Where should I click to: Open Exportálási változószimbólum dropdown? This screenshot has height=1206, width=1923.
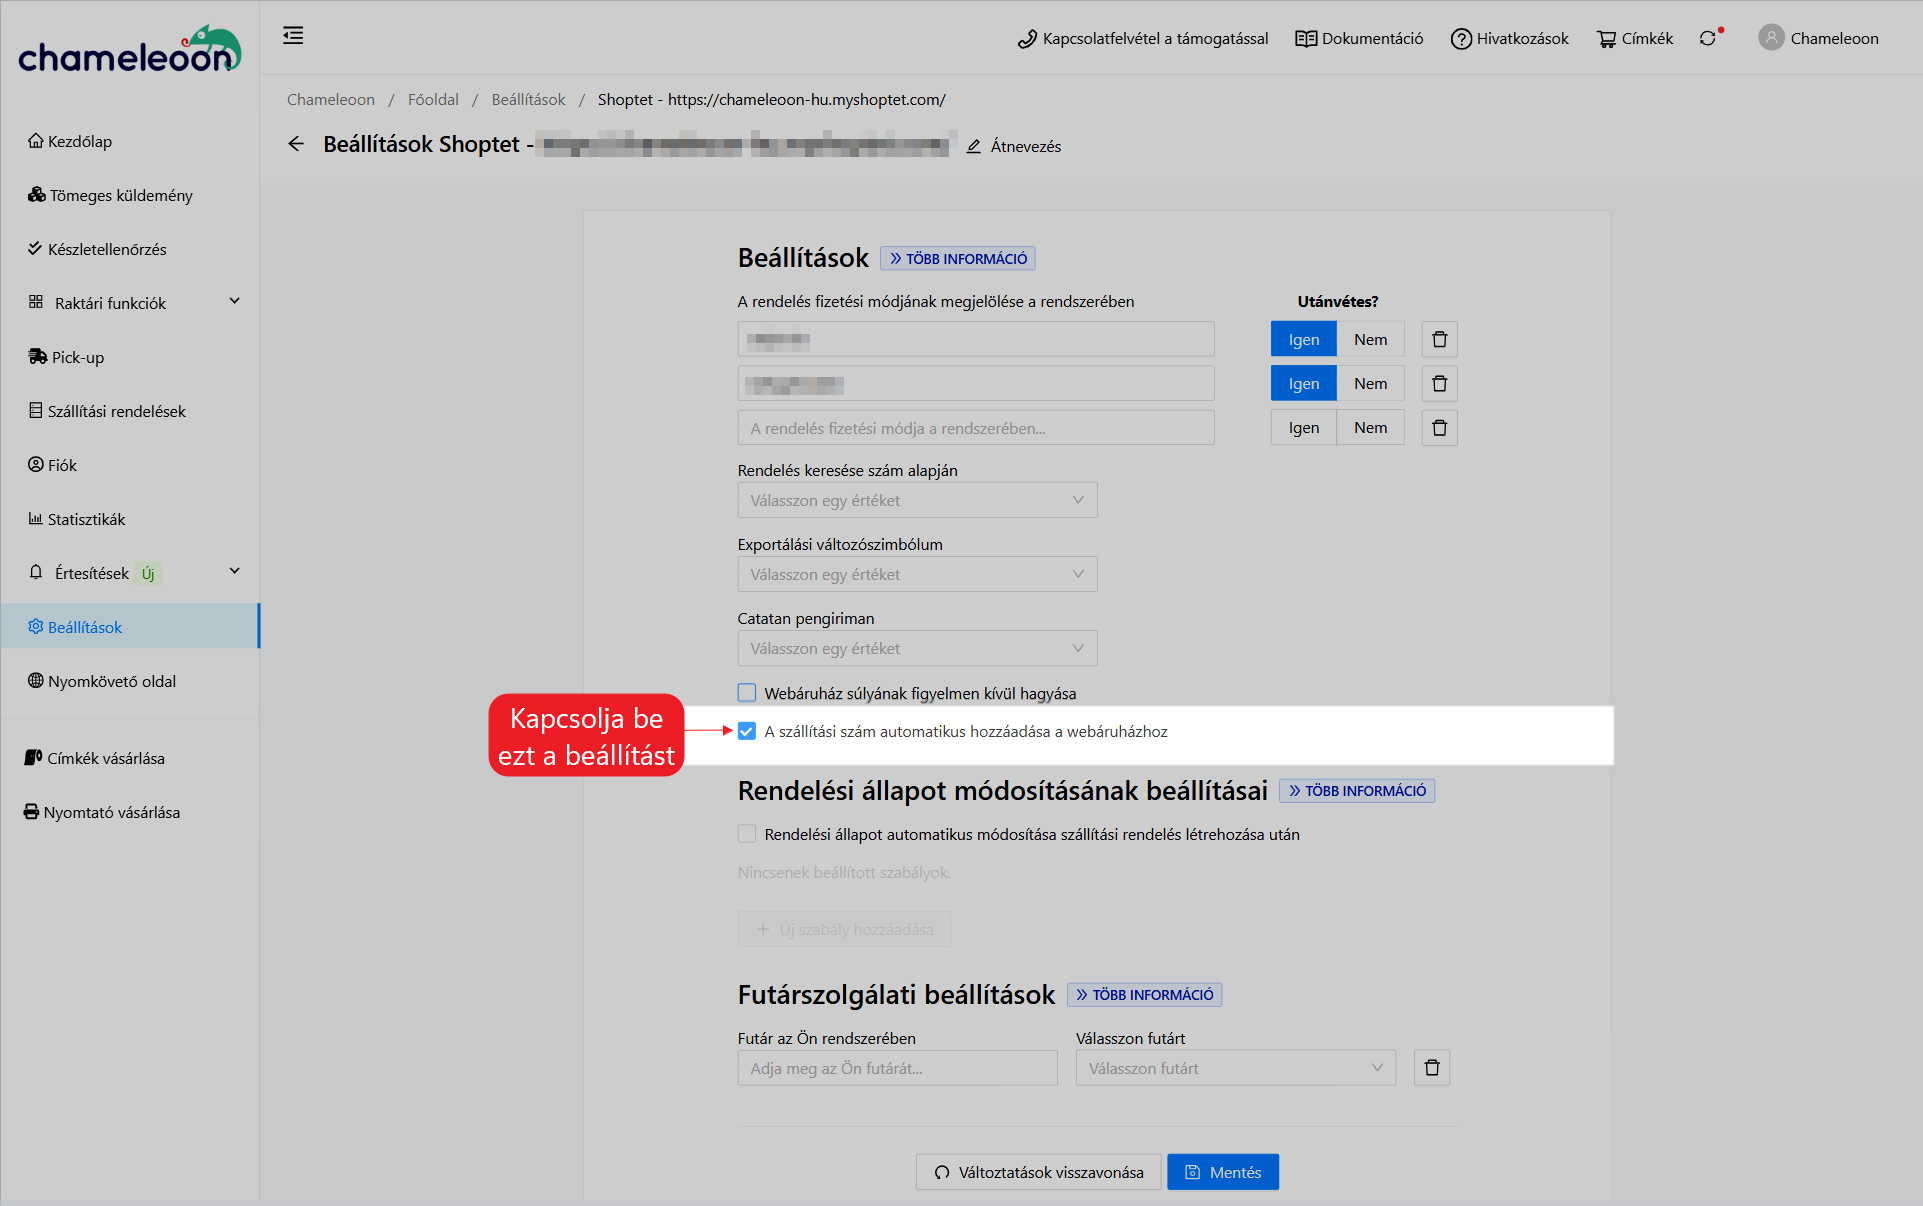(x=917, y=574)
